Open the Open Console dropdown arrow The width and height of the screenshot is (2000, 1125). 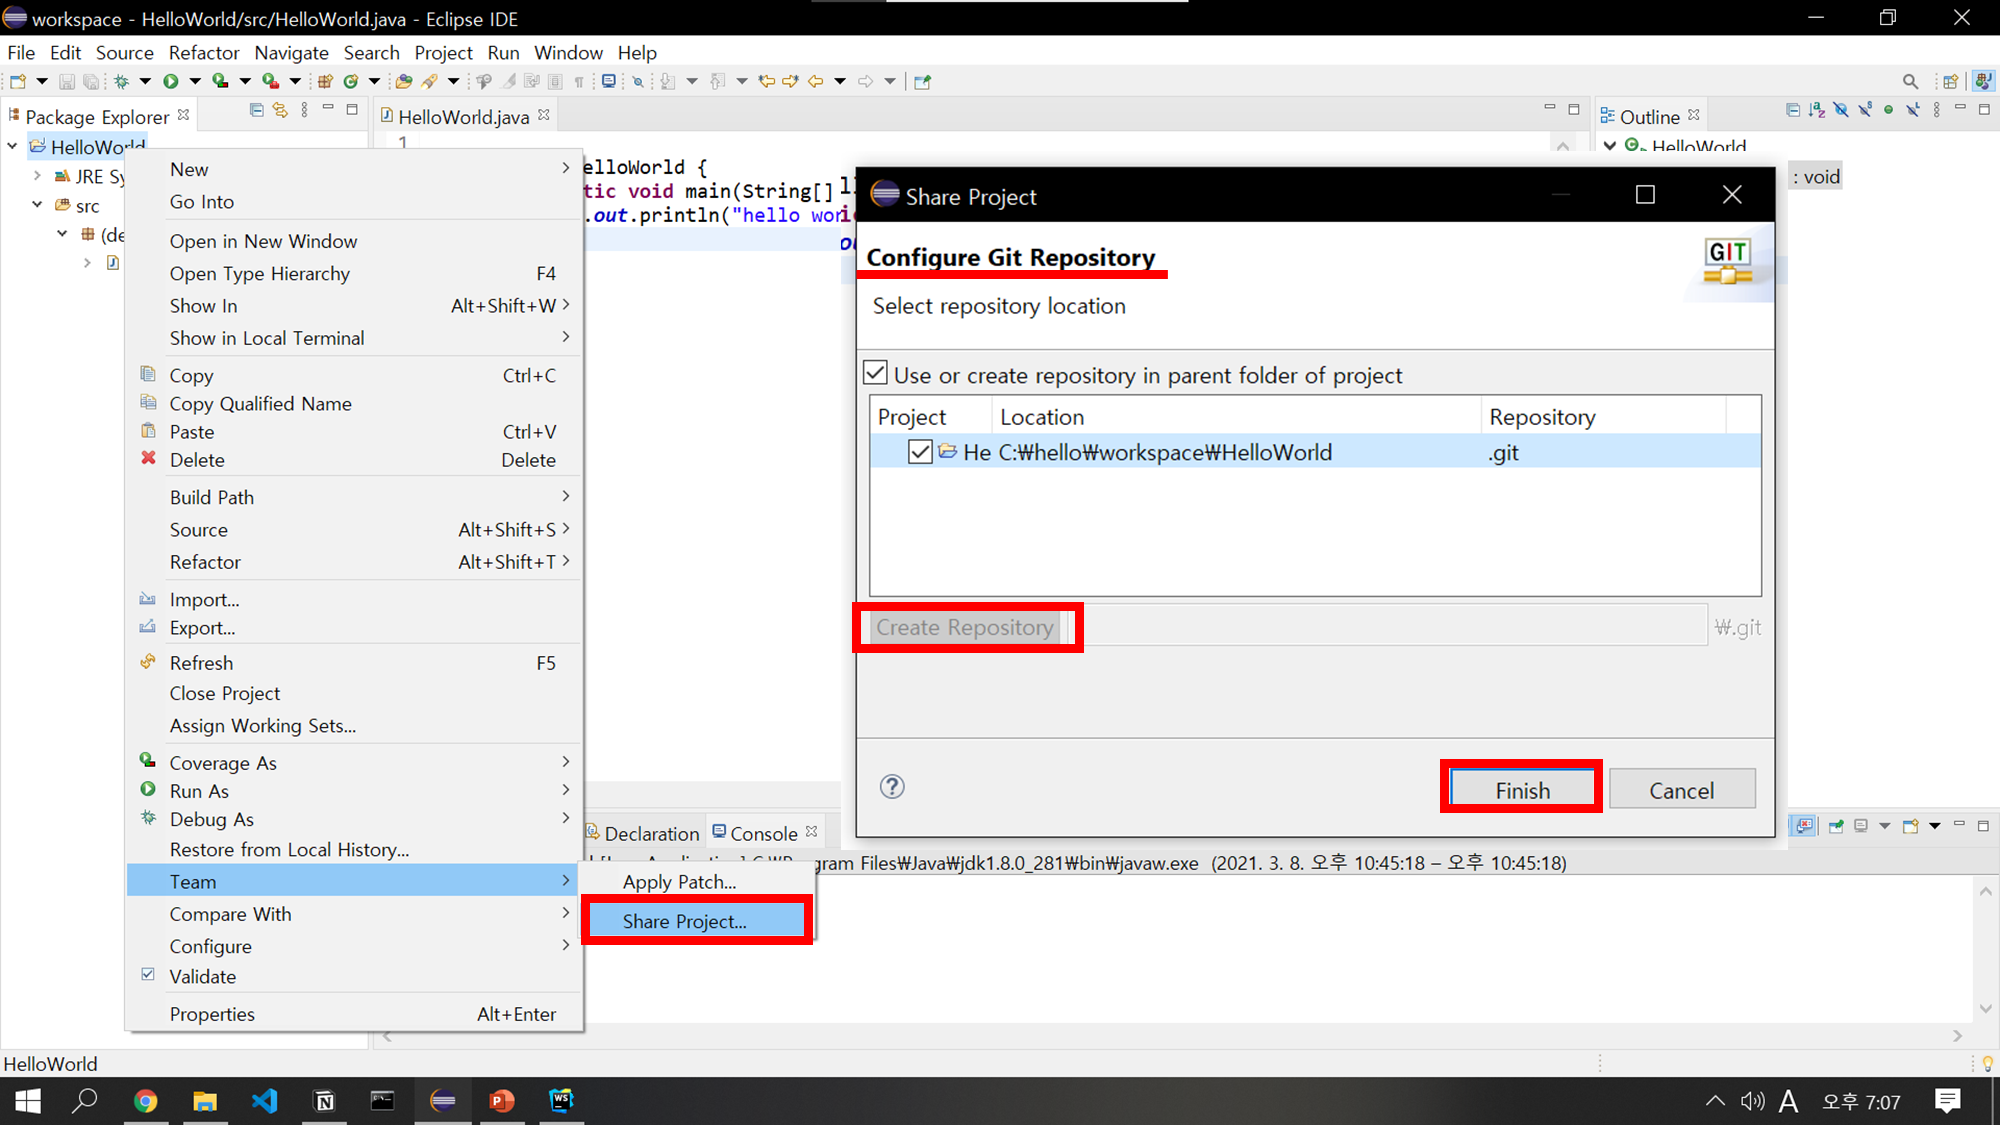(x=1935, y=826)
